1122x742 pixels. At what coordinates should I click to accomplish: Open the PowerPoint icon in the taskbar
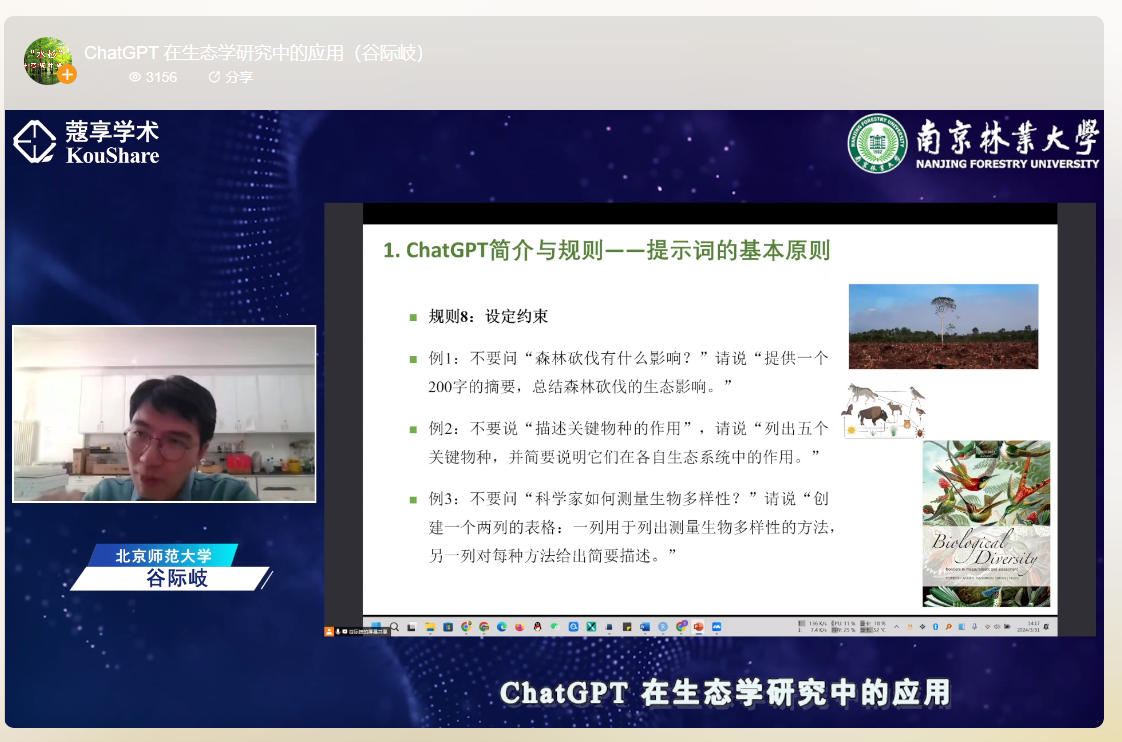point(699,627)
